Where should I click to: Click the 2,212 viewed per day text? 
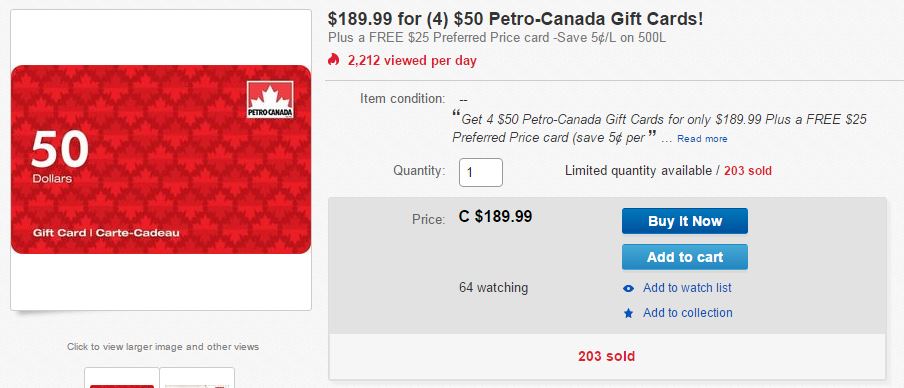point(412,61)
